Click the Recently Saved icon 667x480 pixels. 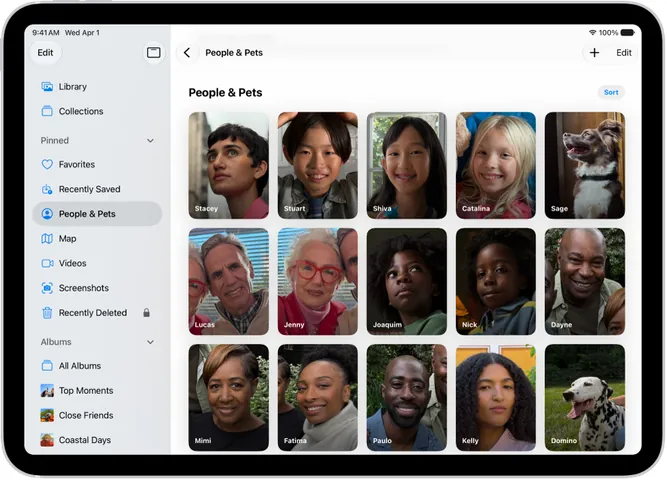[47, 189]
